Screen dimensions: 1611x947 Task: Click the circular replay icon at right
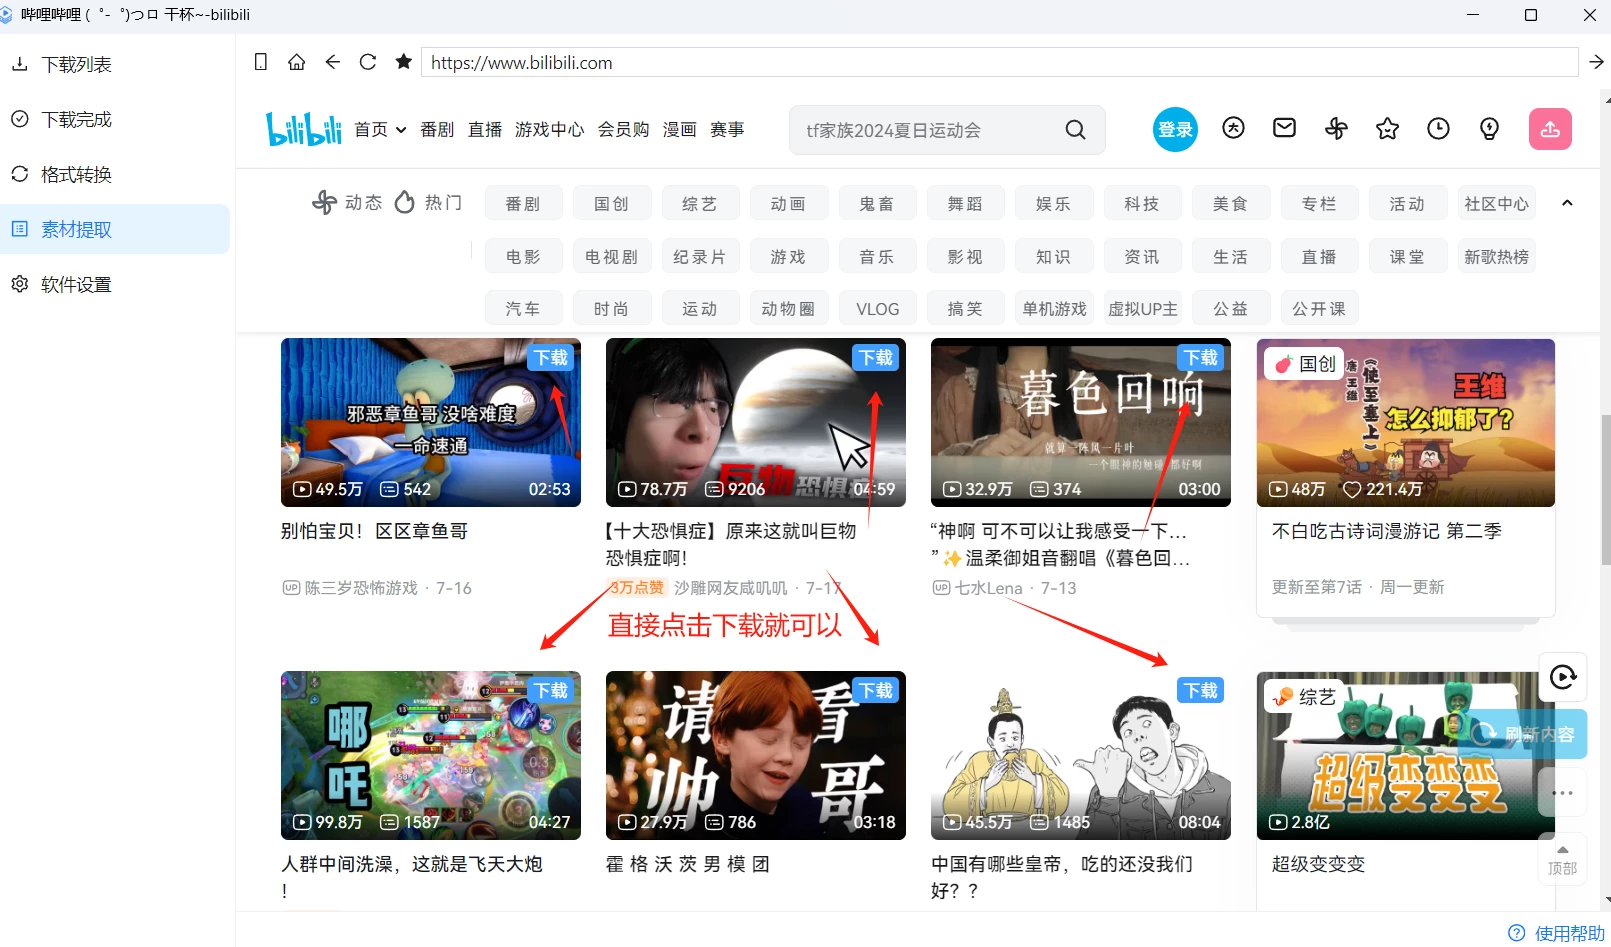click(1562, 677)
